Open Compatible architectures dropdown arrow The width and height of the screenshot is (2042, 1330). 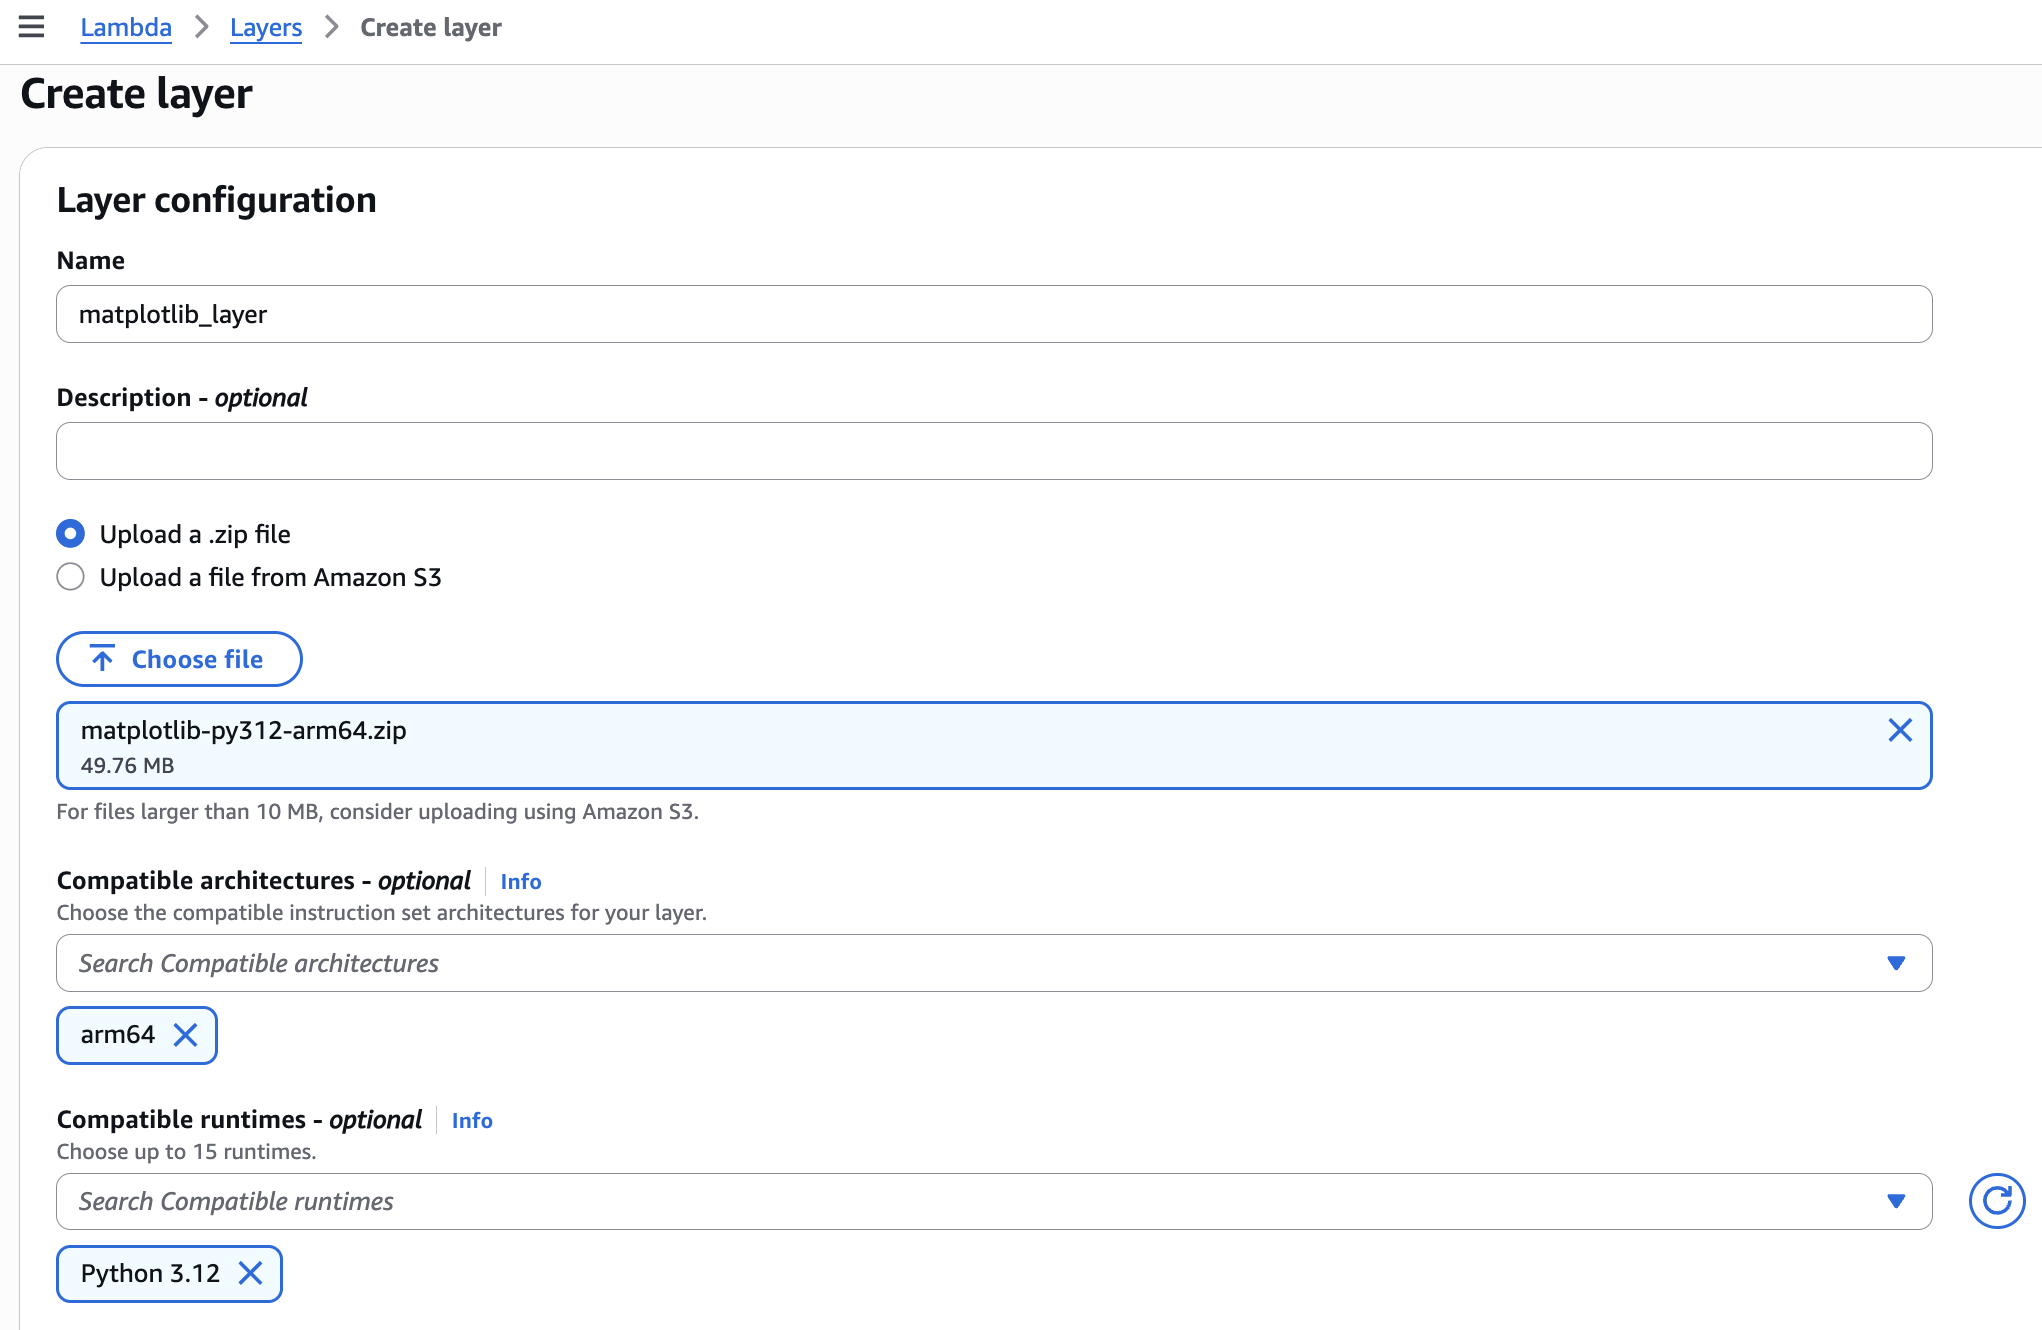1895,963
